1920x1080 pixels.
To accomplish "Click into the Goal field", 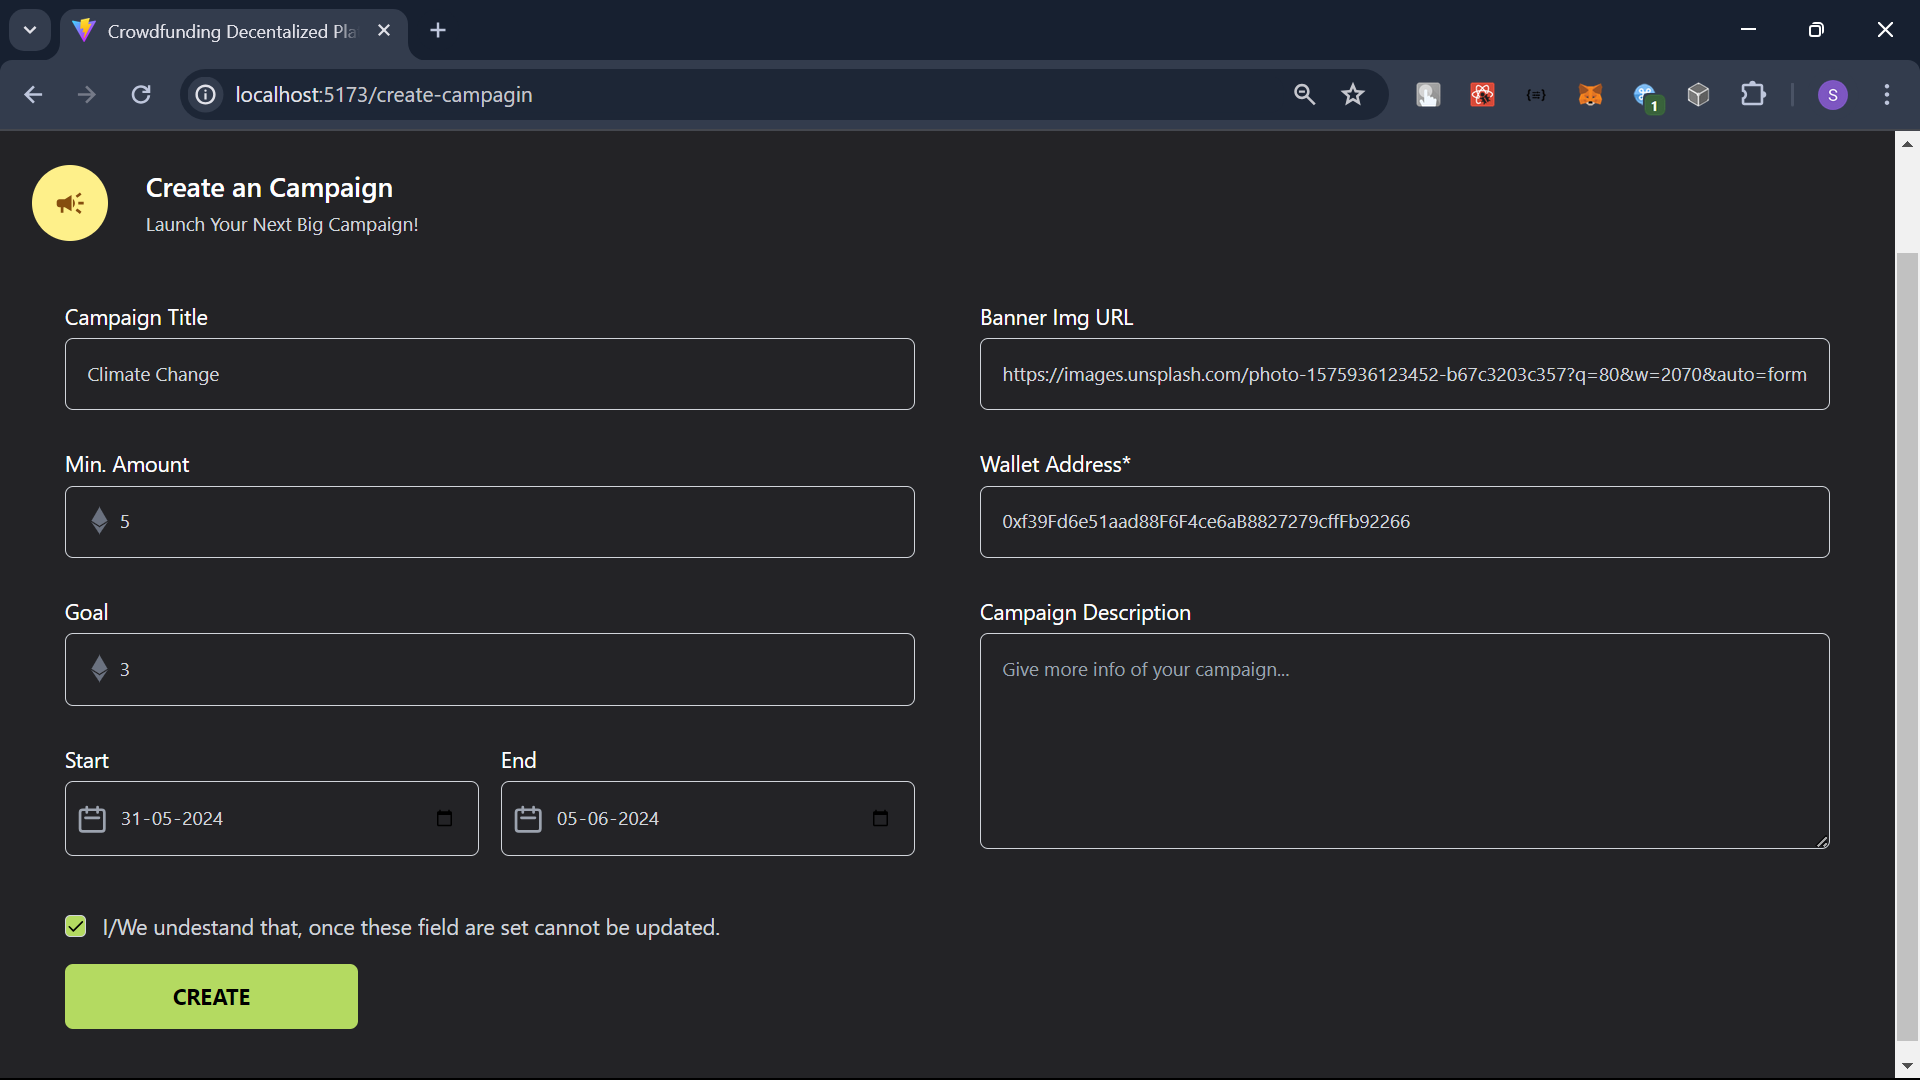I will pyautogui.click(x=490, y=669).
